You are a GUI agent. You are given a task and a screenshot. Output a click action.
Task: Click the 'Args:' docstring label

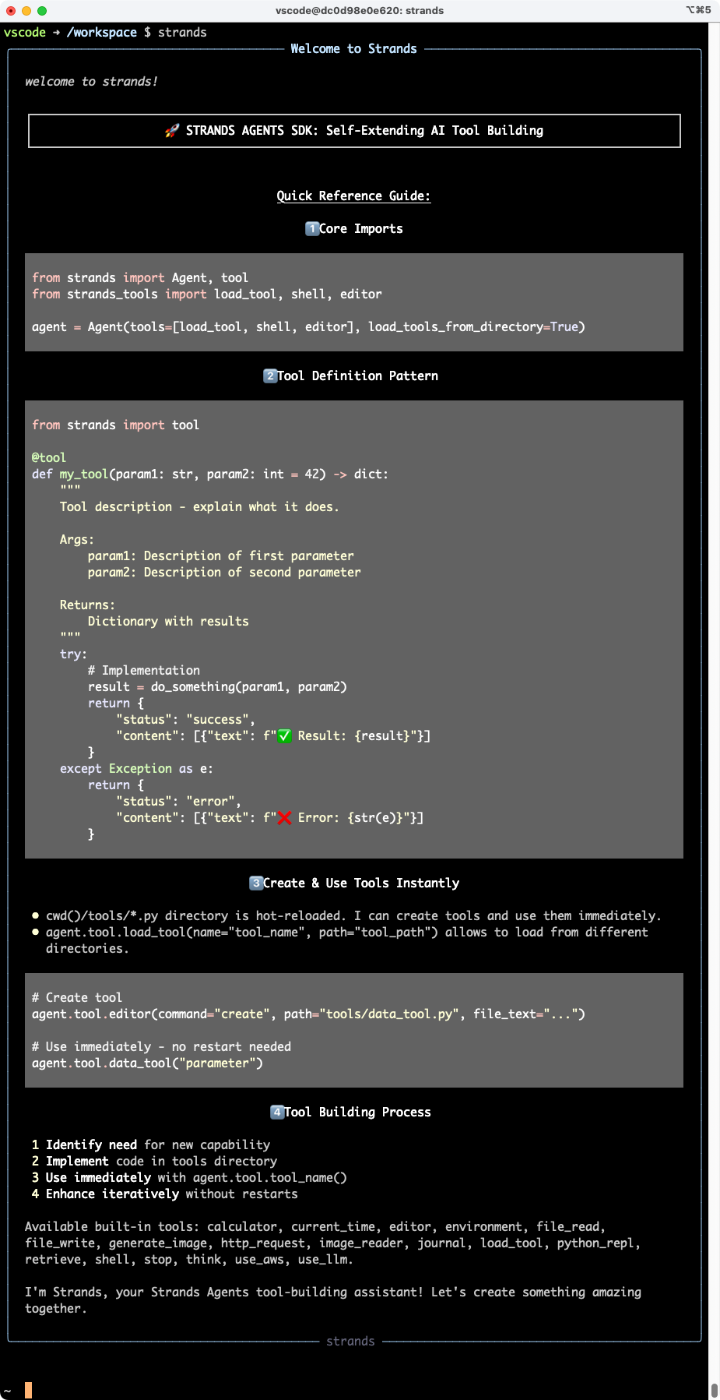click(x=77, y=539)
